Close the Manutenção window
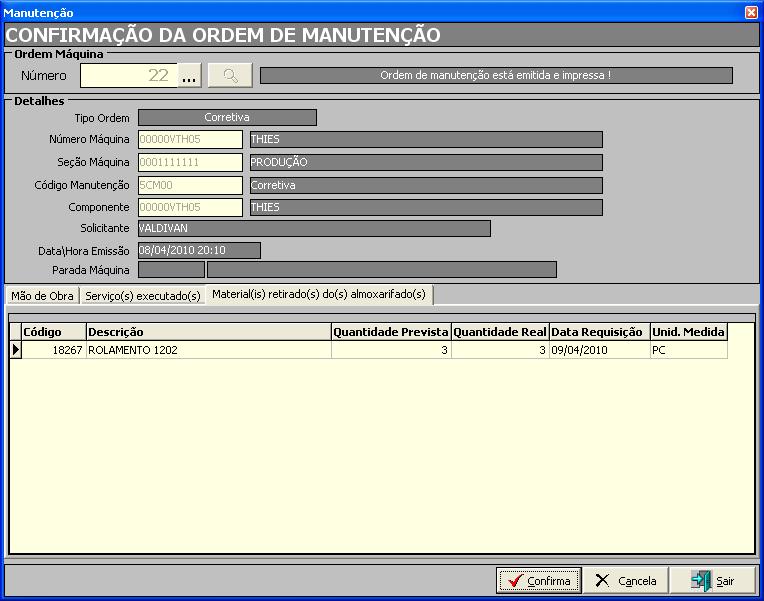The image size is (764, 601). [x=751, y=12]
